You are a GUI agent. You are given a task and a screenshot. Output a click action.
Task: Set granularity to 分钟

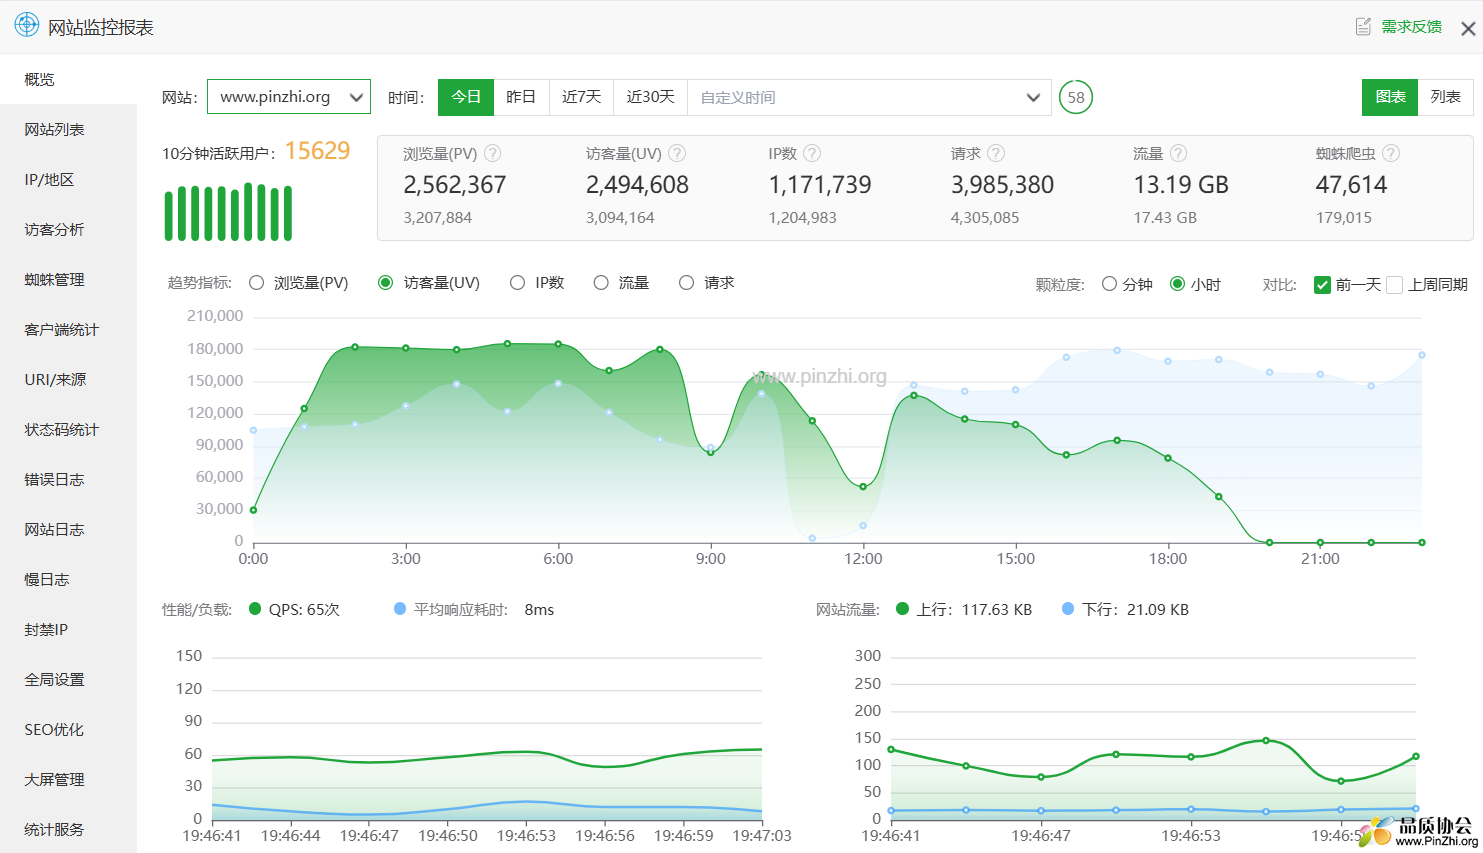tap(1109, 284)
